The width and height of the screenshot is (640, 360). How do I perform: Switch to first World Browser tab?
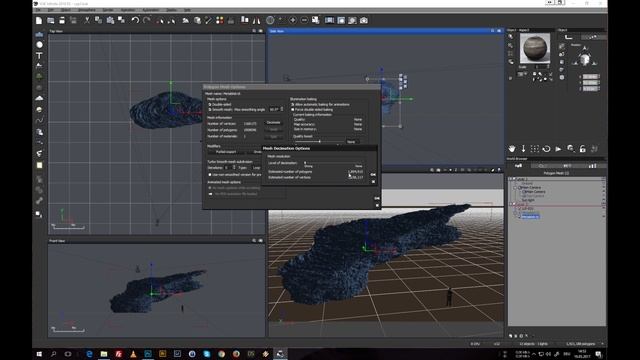518,166
